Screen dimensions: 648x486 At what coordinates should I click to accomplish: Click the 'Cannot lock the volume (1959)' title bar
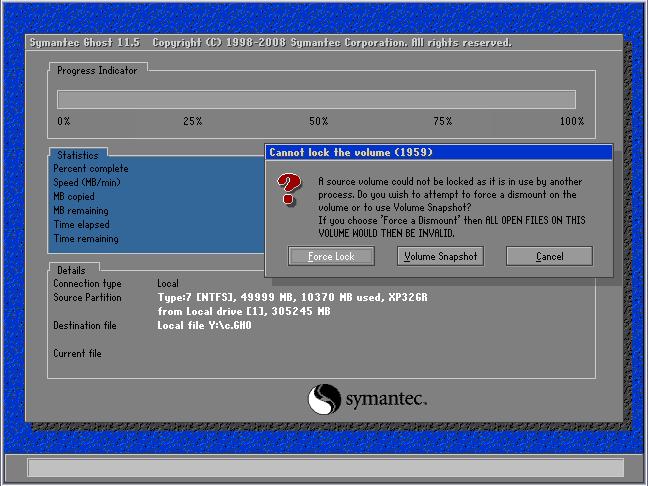[439, 152]
